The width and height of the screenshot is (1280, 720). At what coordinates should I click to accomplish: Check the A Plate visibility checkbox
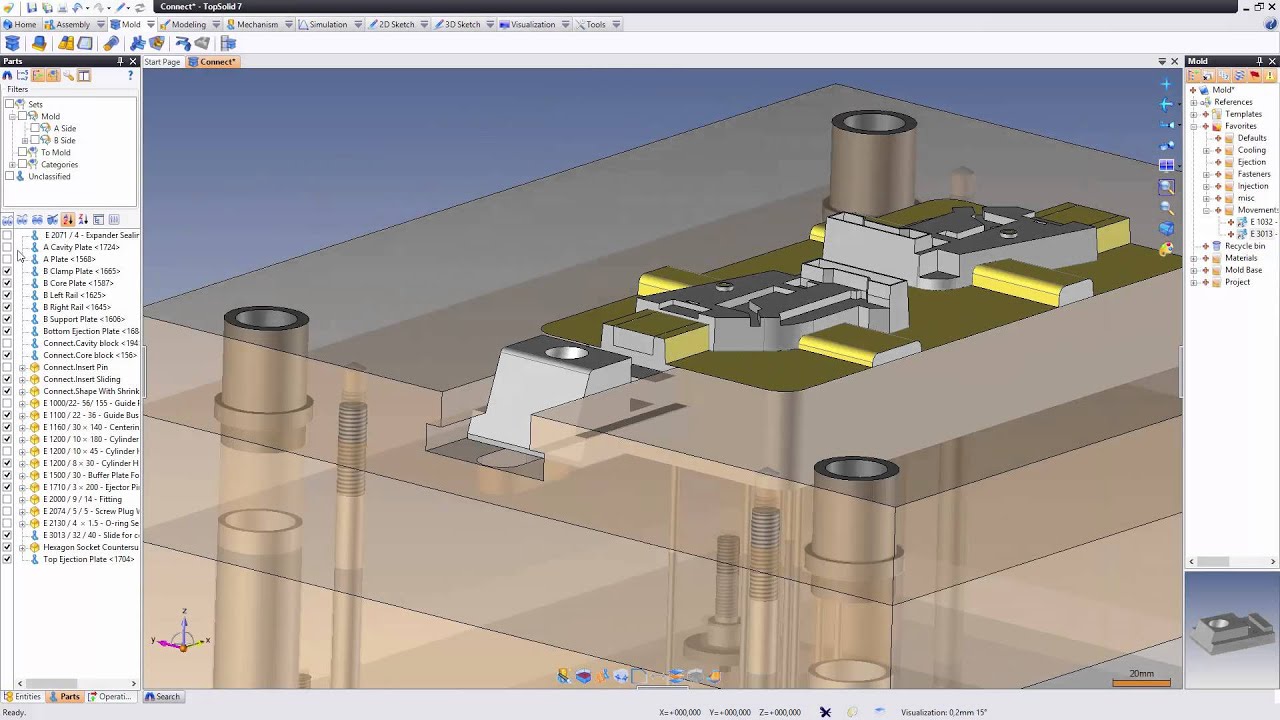tap(7, 259)
